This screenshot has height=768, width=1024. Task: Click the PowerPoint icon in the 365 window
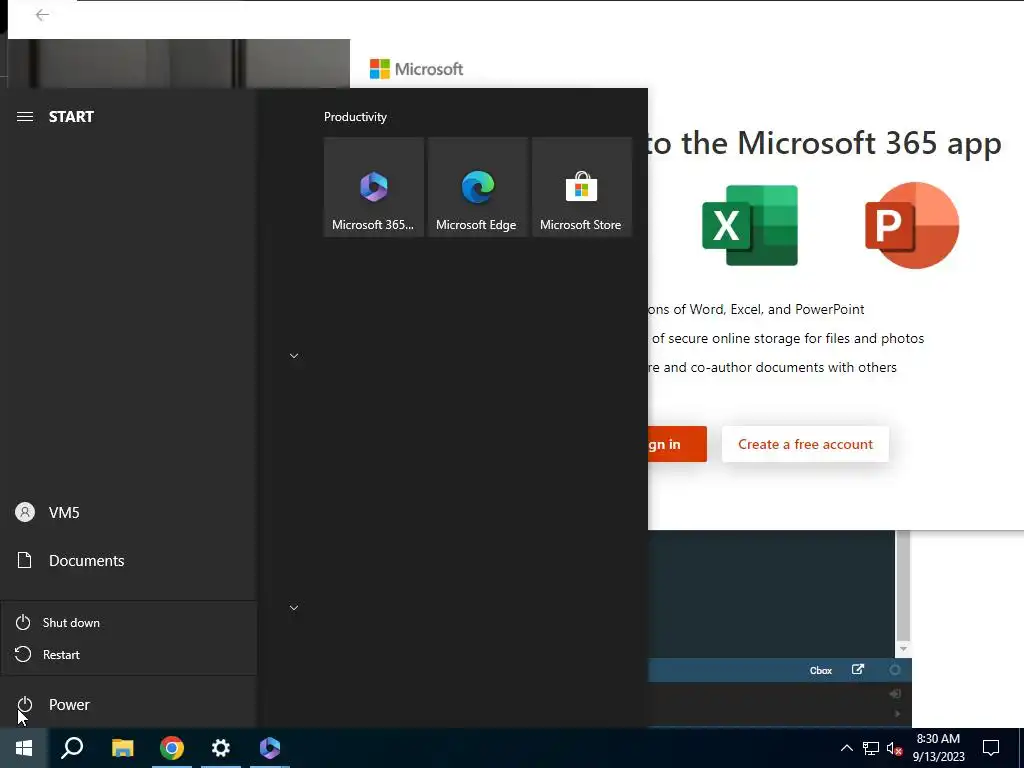click(x=912, y=225)
